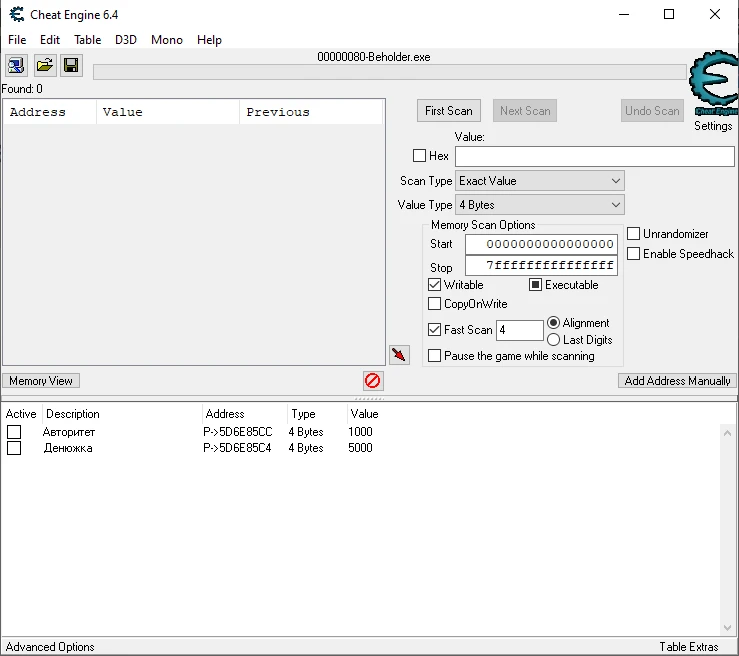Open the process list icon
This screenshot has height=656, width=739.
pyautogui.click(x=16, y=65)
